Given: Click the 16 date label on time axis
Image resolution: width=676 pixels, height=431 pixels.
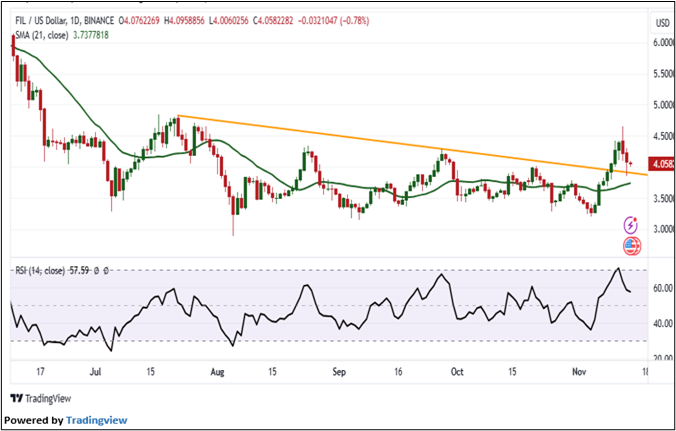Looking at the screenshot, I should [x=398, y=372].
